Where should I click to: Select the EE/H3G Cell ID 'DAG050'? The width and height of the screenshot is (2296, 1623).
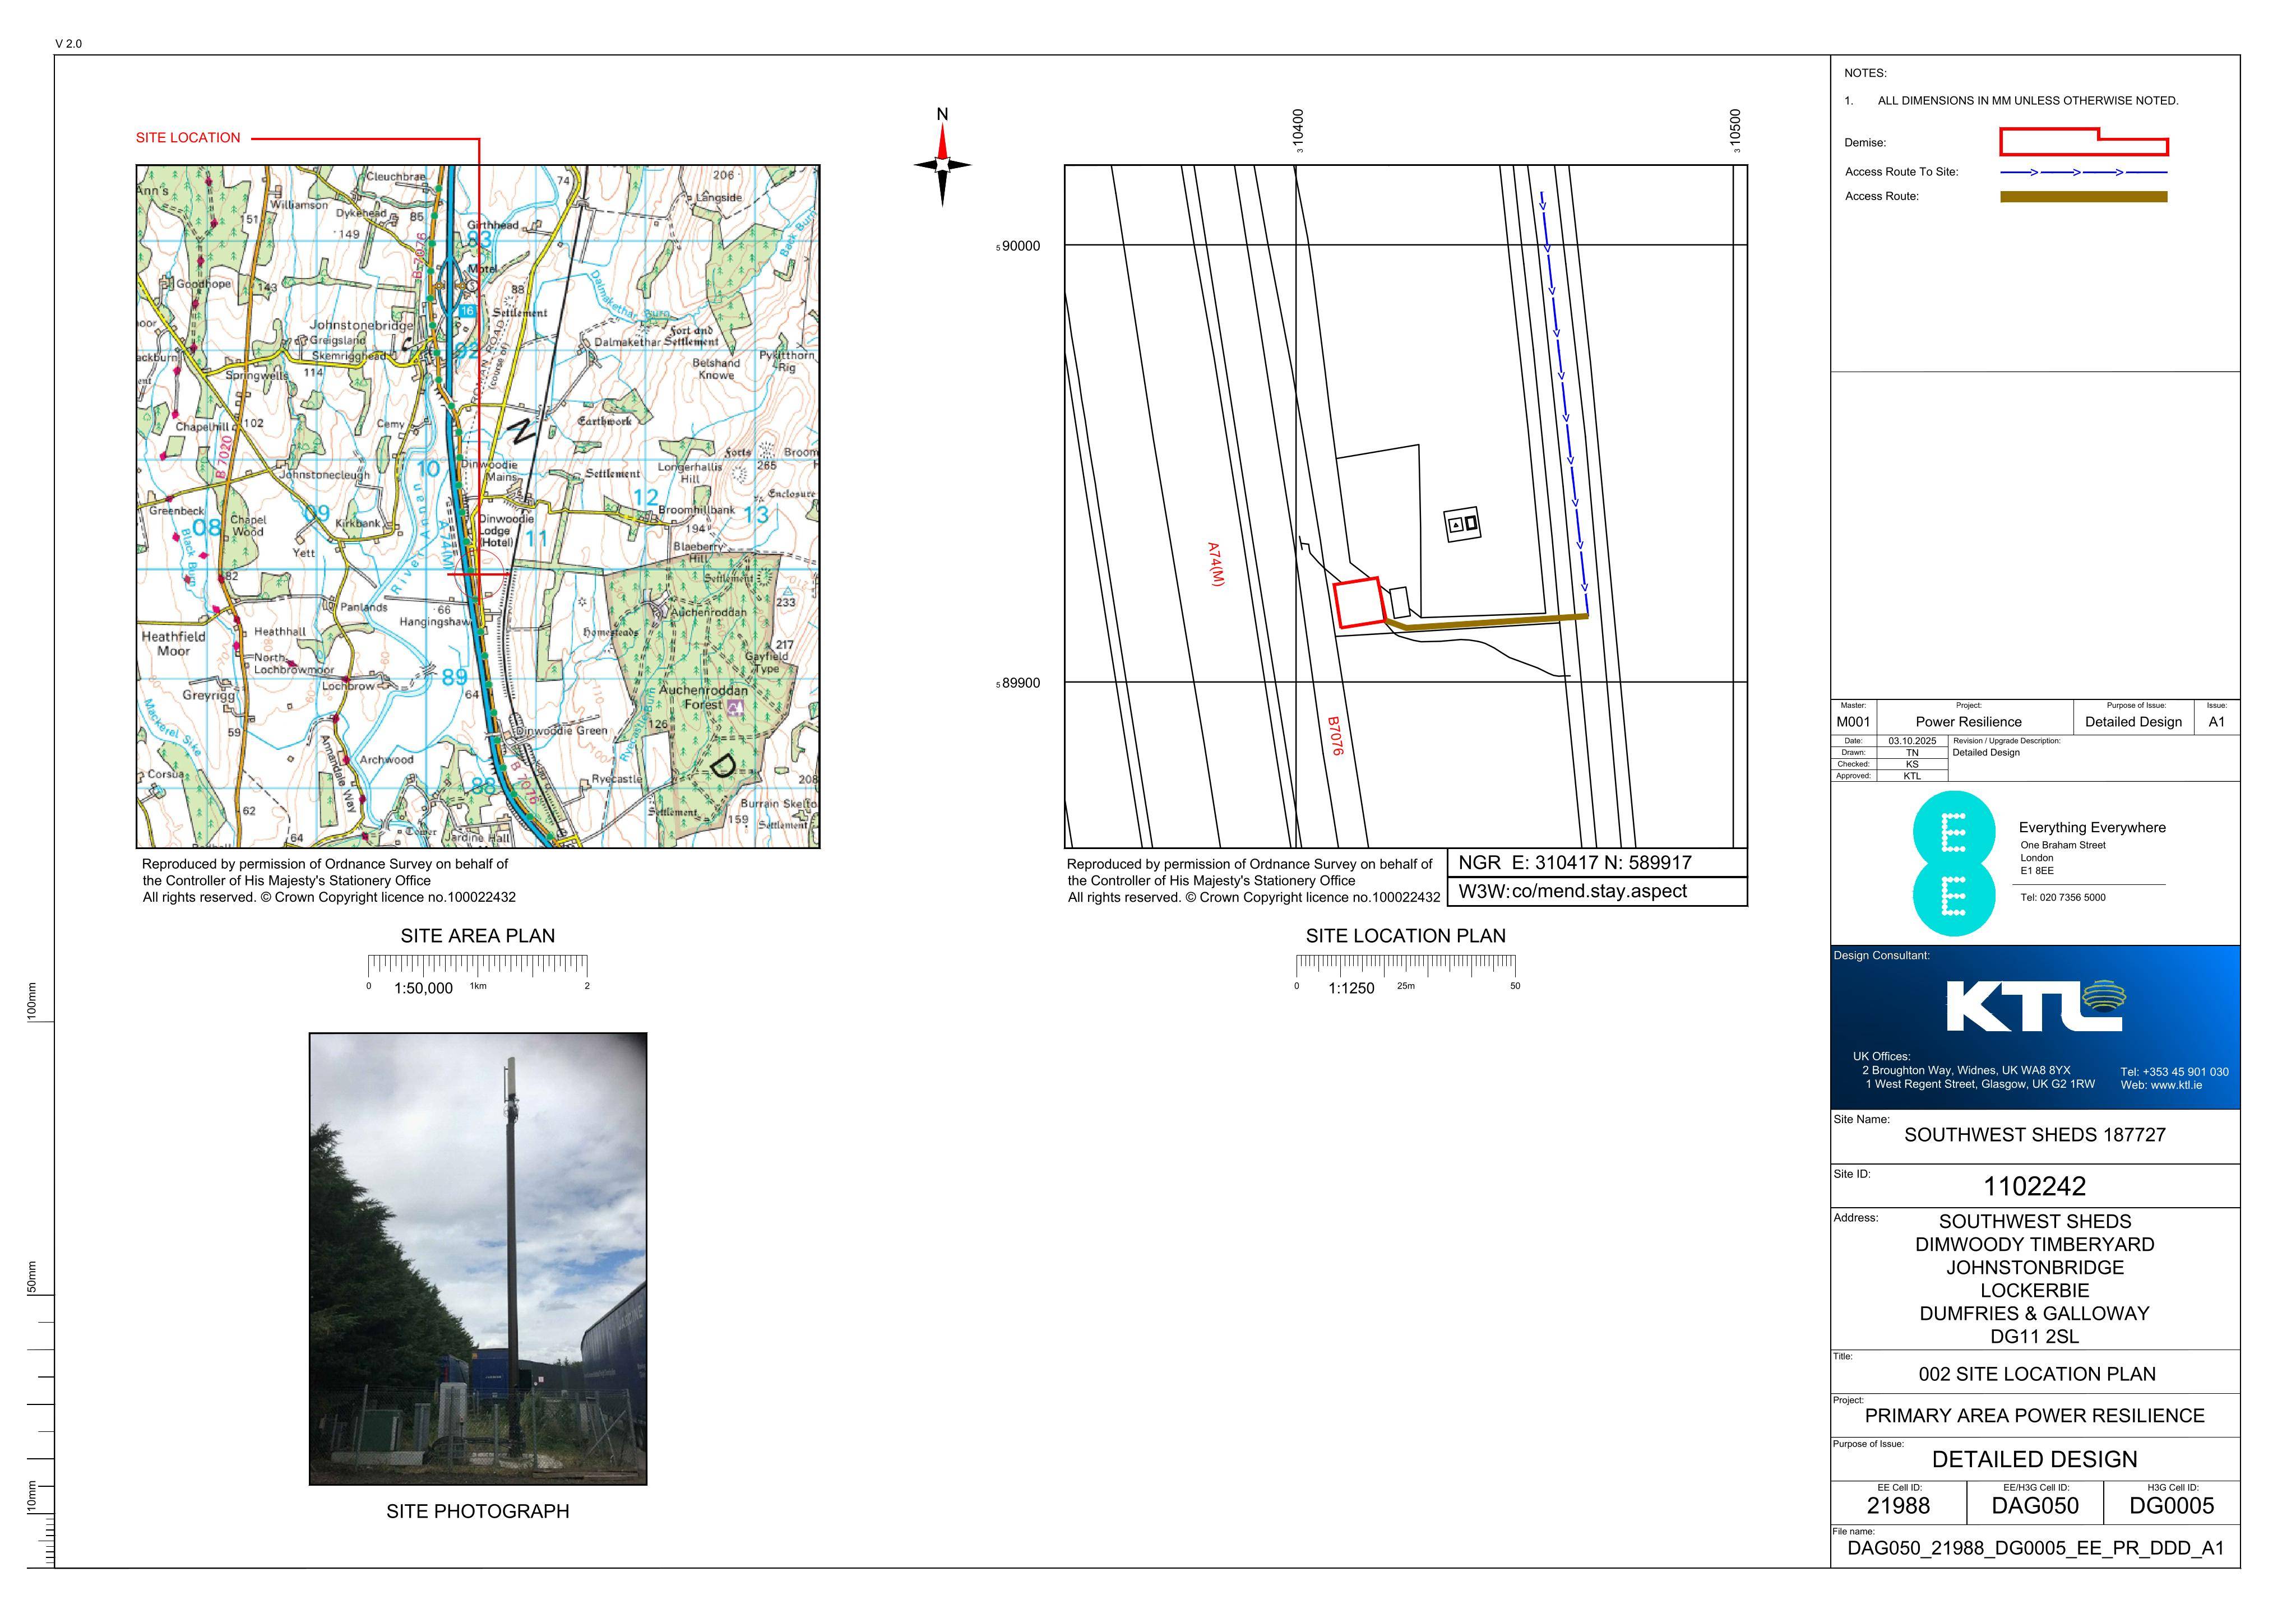click(x=2035, y=1506)
